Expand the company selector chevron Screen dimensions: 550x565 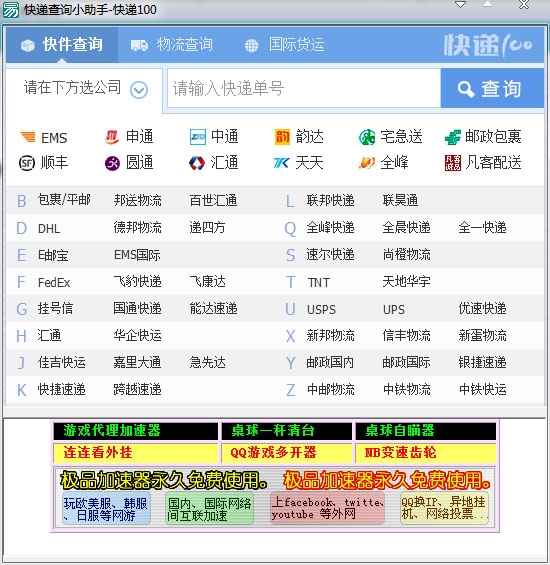(x=139, y=90)
